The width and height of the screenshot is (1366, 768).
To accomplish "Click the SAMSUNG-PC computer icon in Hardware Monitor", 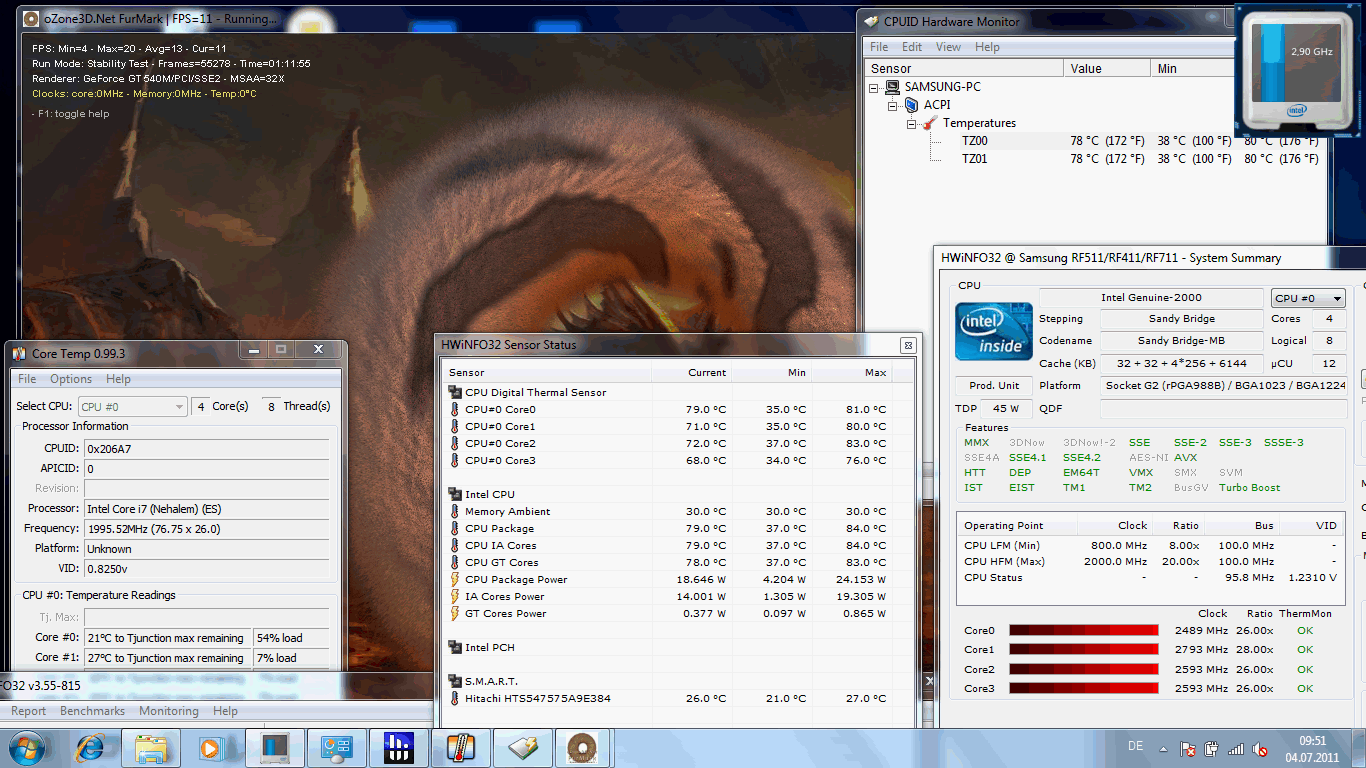I will [x=892, y=87].
